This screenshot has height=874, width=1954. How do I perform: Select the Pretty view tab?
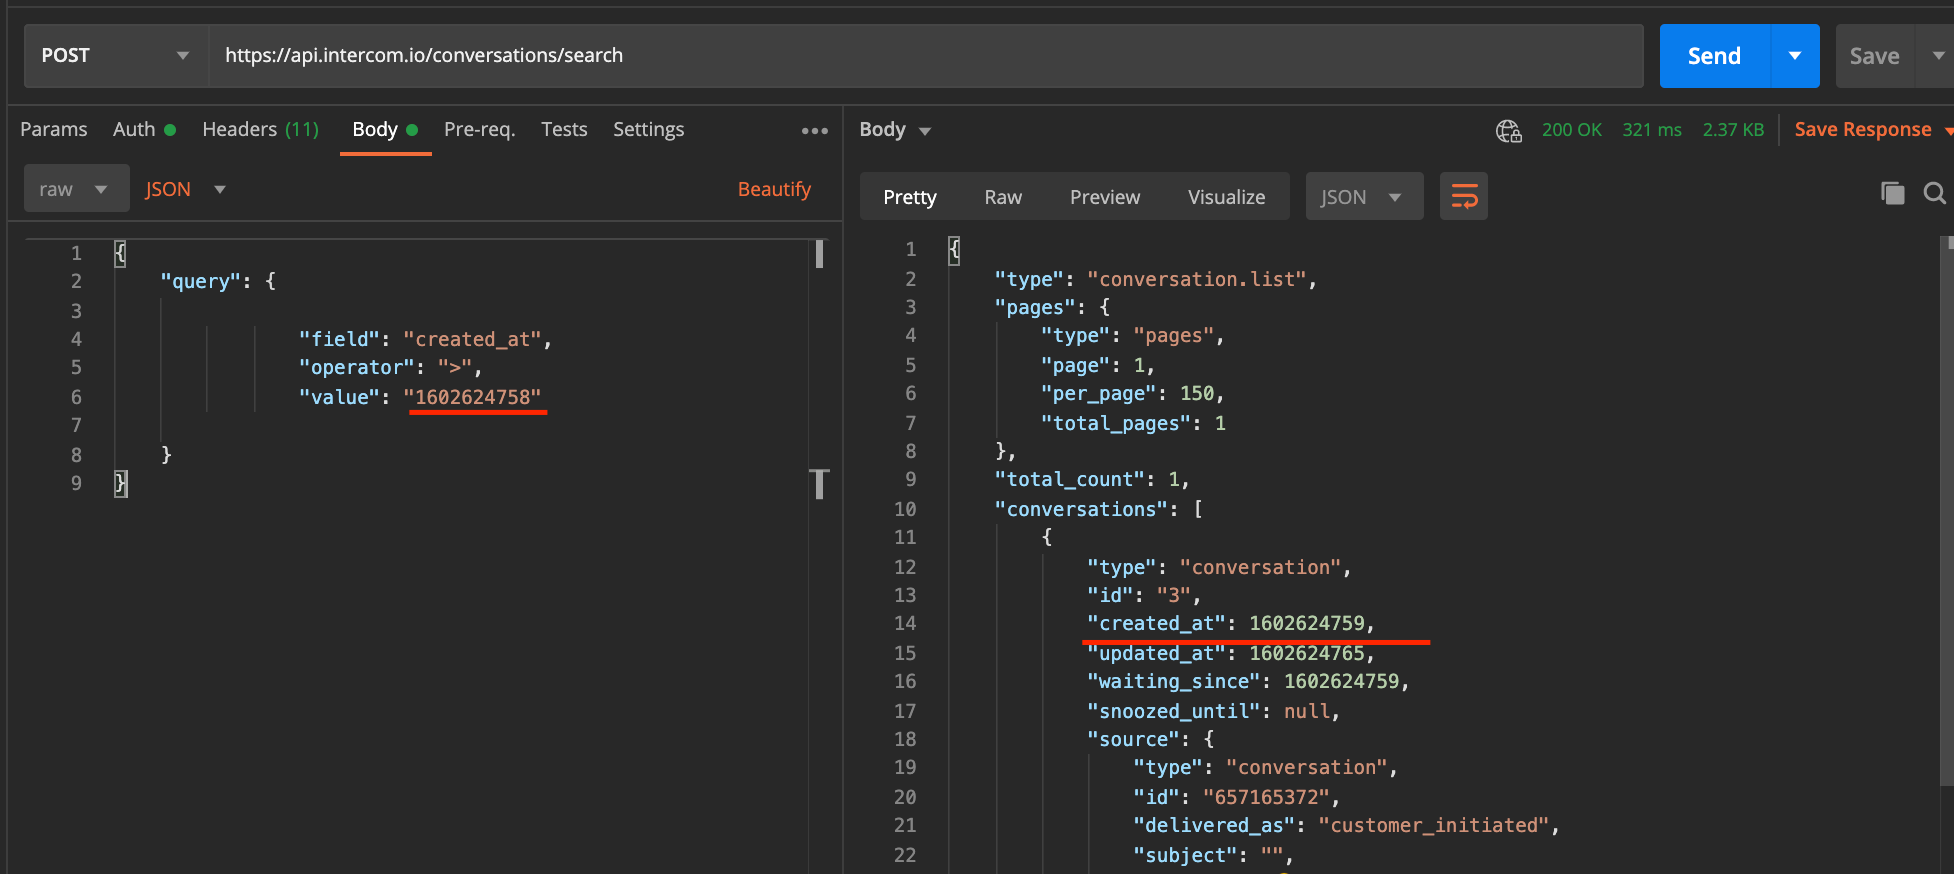(x=910, y=197)
